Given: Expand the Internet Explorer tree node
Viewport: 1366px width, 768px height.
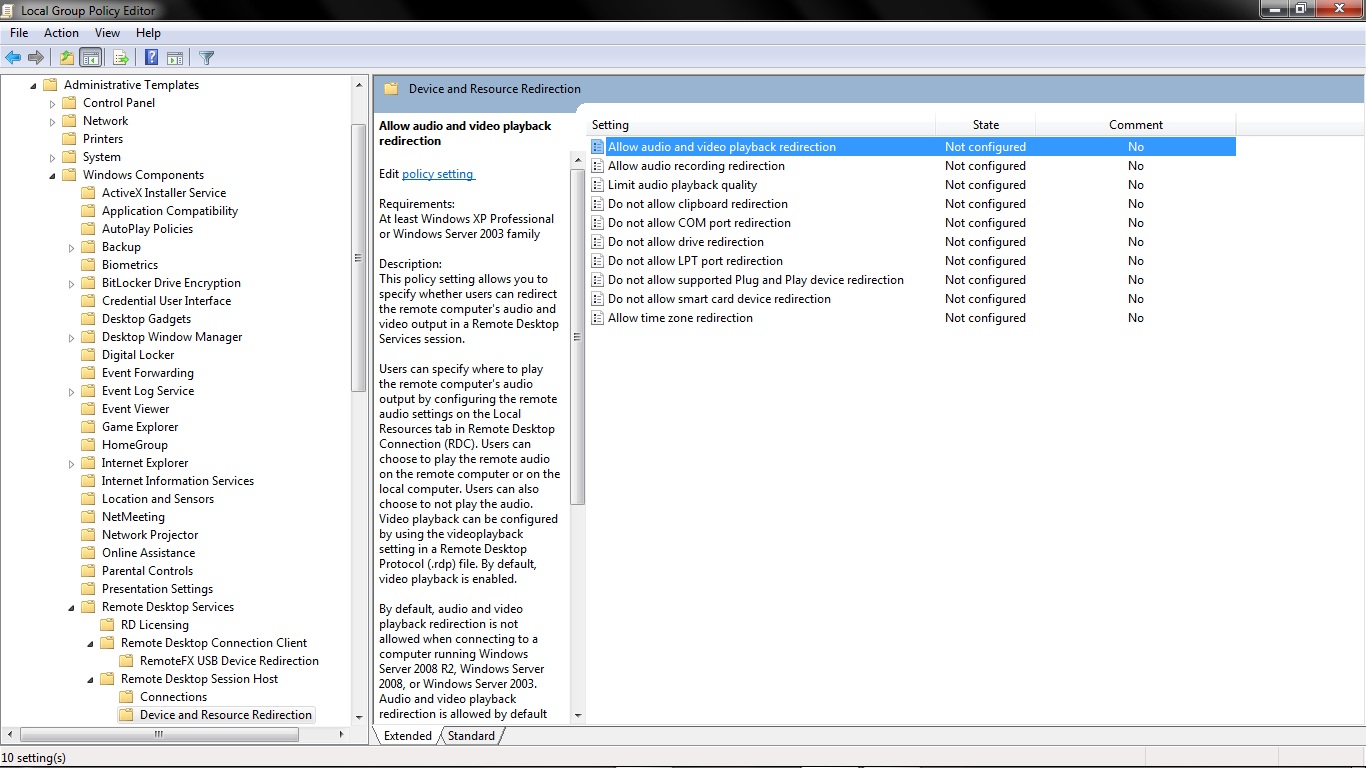Looking at the screenshot, I should (71, 463).
